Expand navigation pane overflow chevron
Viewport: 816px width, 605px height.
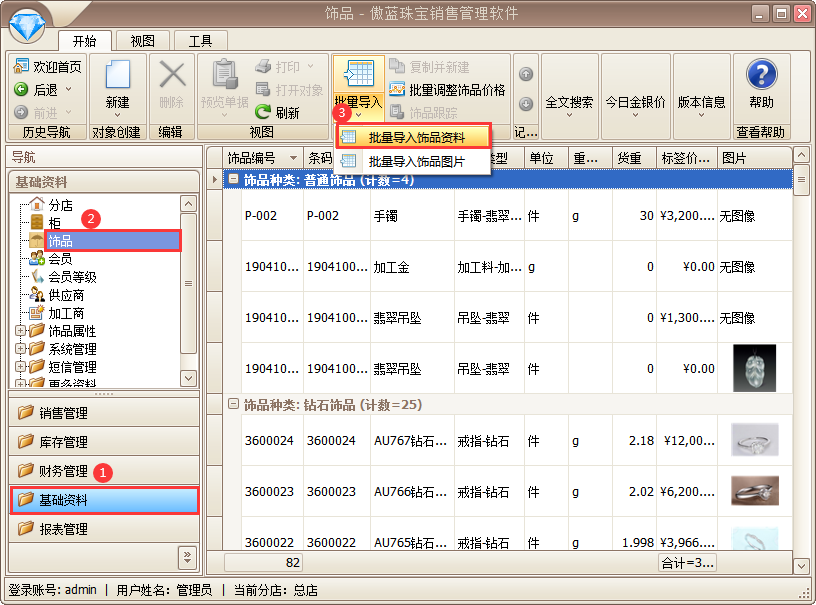click(x=187, y=557)
